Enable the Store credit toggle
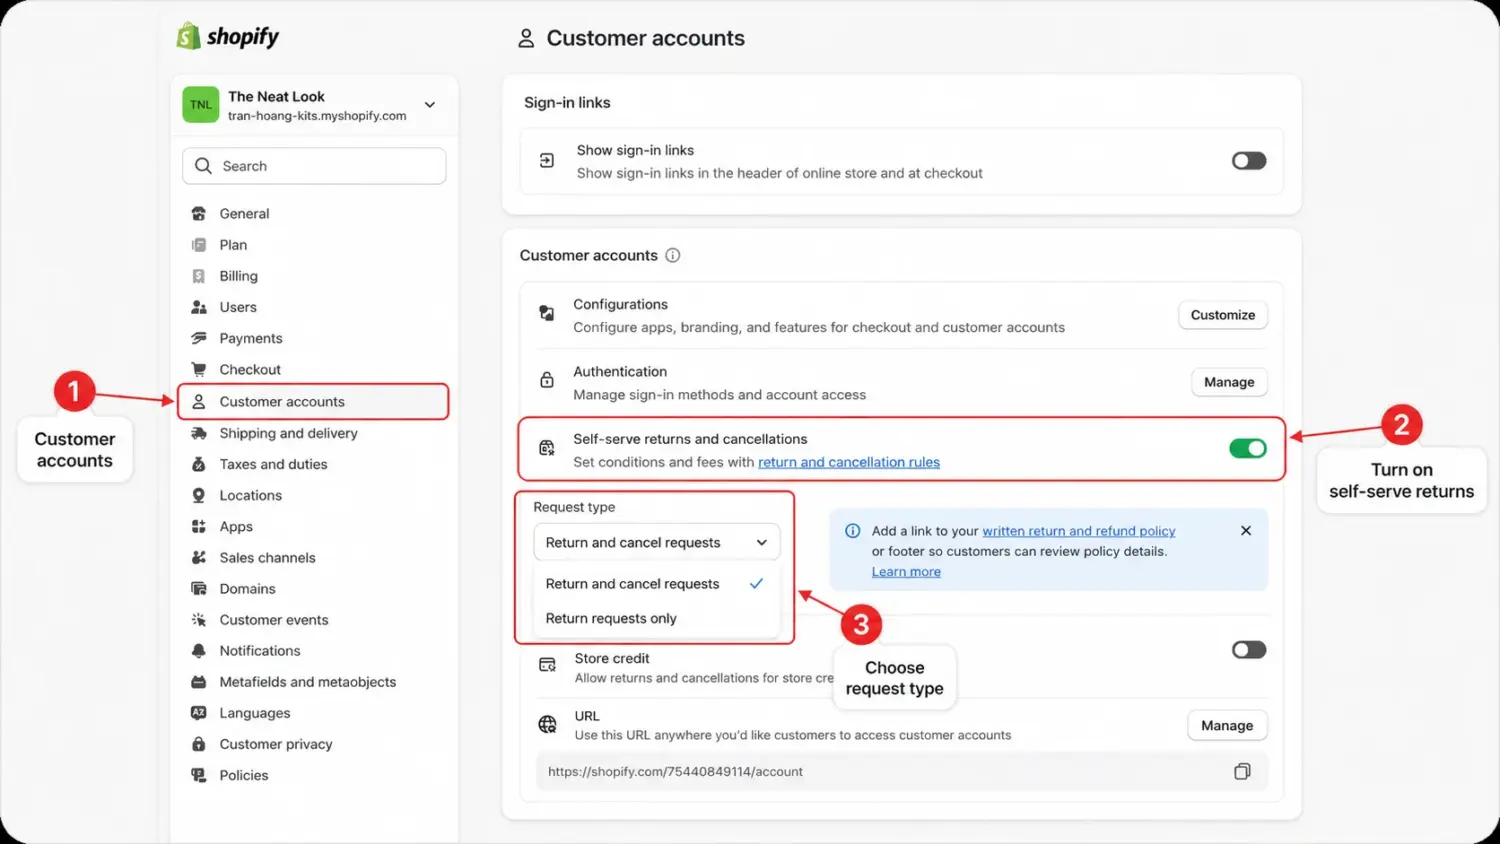This screenshot has height=844, width=1500. [1249, 650]
